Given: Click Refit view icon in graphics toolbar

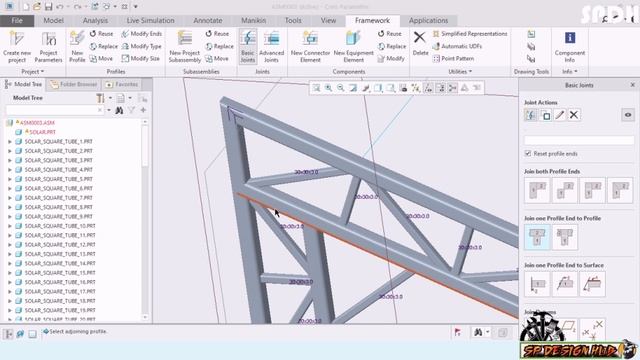Looking at the screenshot, I should pyautogui.click(x=316, y=88).
